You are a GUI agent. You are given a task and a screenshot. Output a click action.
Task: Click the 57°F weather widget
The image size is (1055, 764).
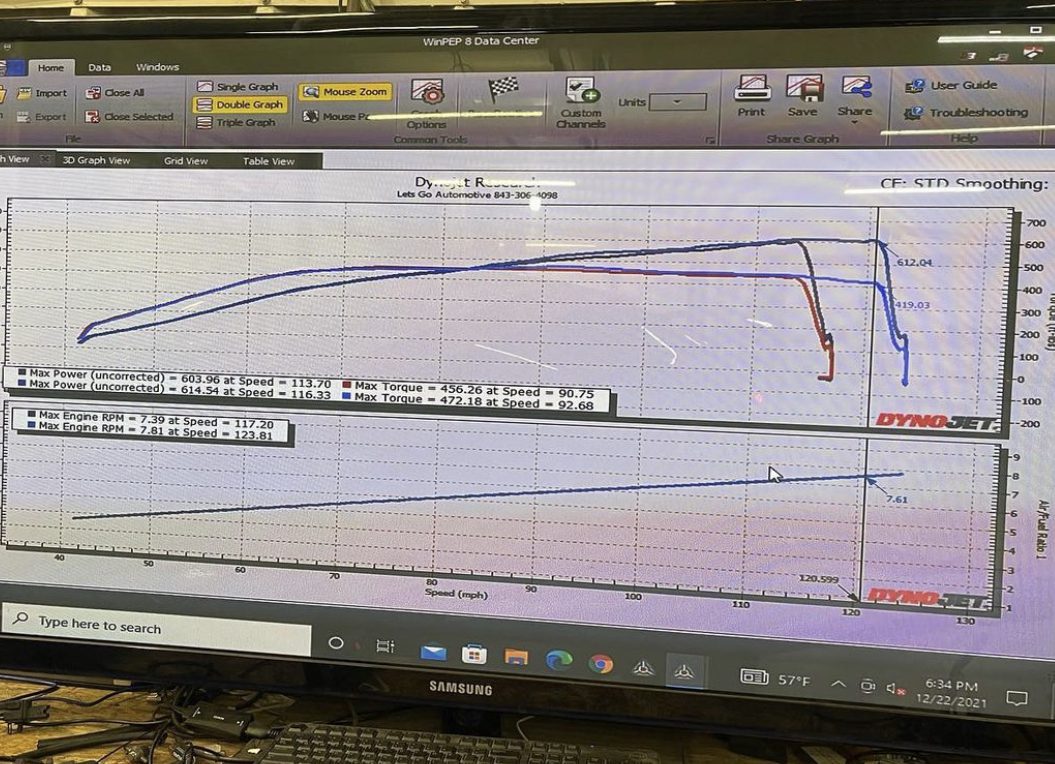coord(775,679)
